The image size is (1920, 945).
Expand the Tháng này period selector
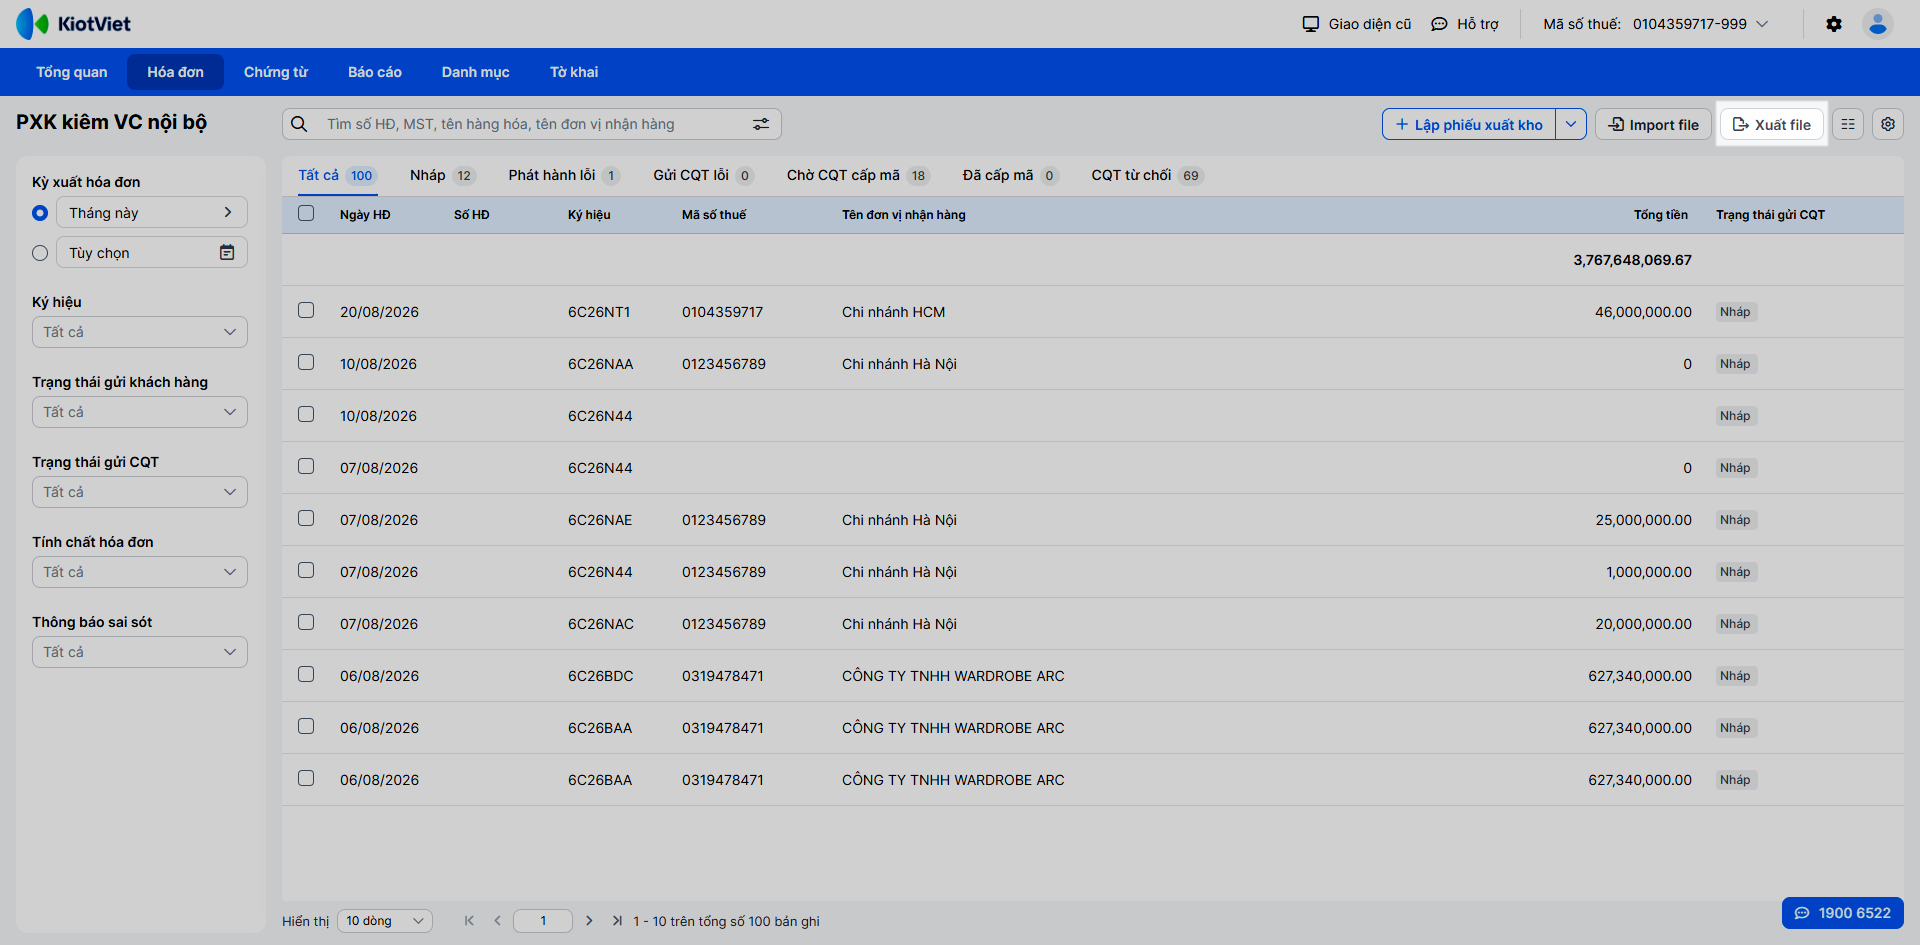coord(152,212)
